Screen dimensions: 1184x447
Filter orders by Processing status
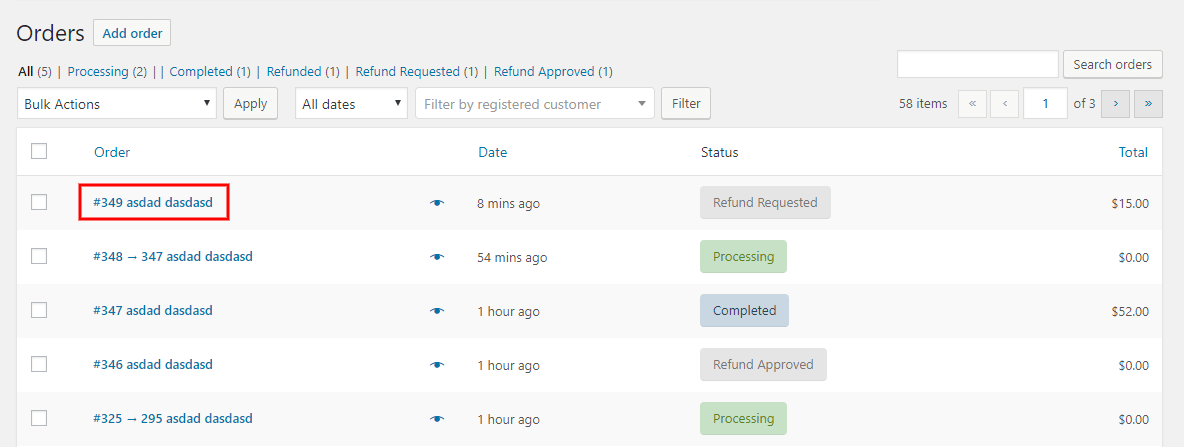(98, 72)
